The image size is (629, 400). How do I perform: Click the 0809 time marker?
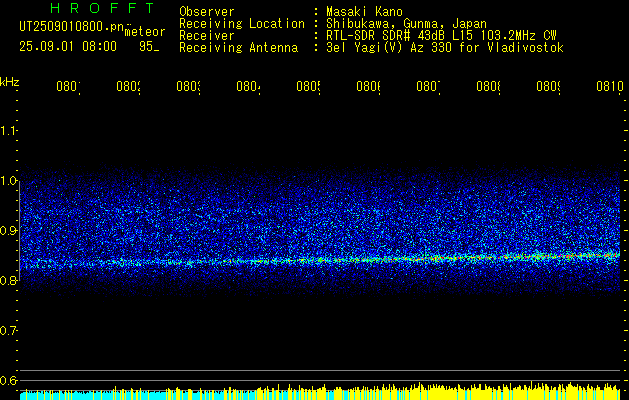(x=548, y=86)
